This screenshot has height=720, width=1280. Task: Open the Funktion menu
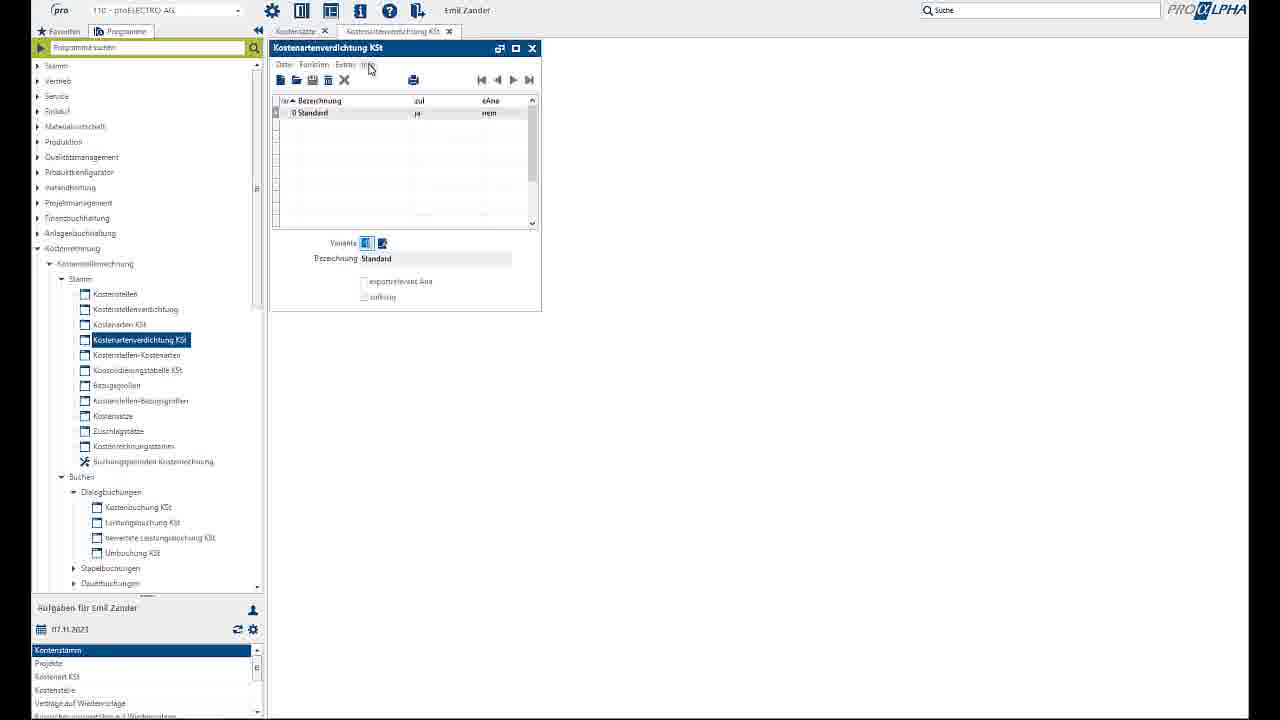(x=314, y=65)
